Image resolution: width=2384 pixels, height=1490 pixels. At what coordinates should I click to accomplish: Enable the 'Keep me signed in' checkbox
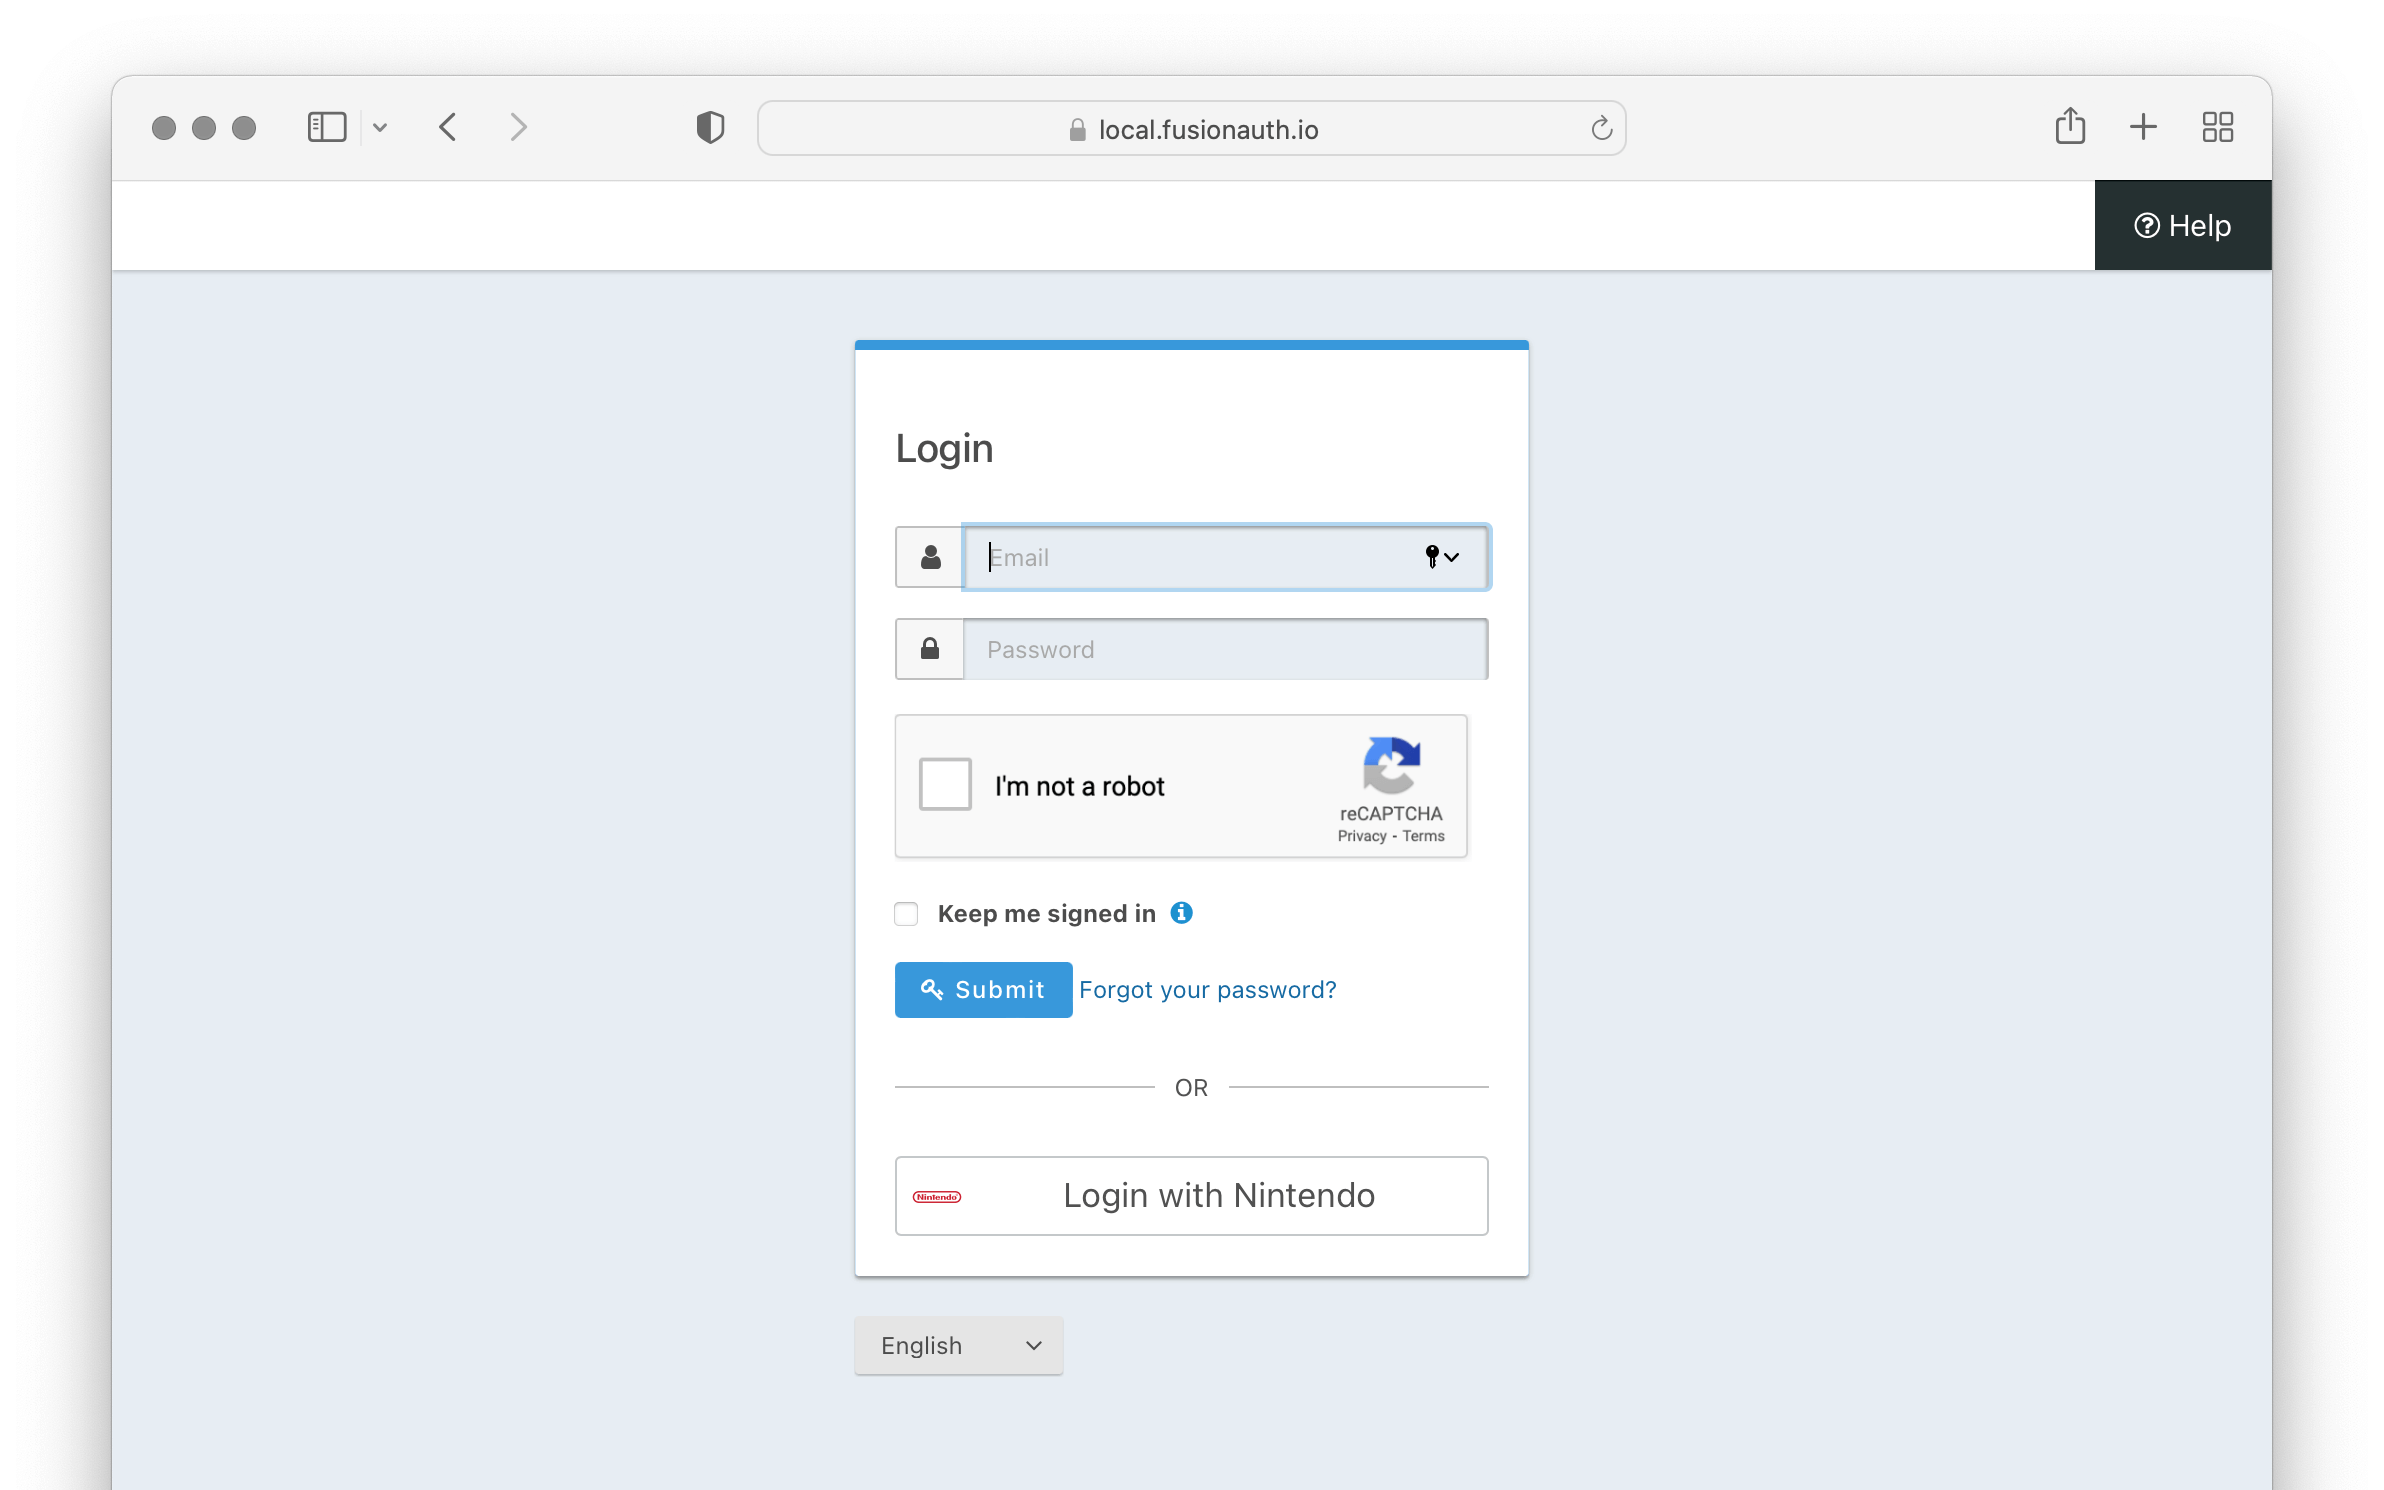point(905,913)
